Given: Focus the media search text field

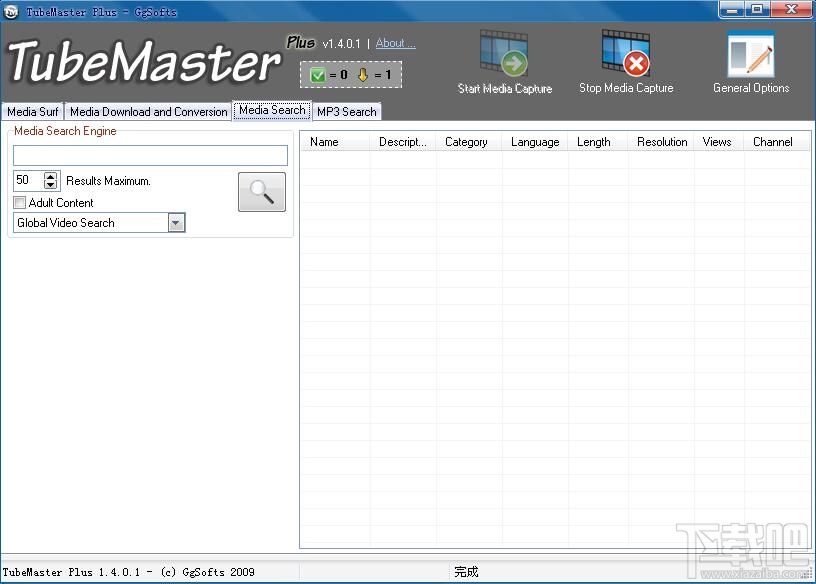Looking at the screenshot, I should 150,155.
